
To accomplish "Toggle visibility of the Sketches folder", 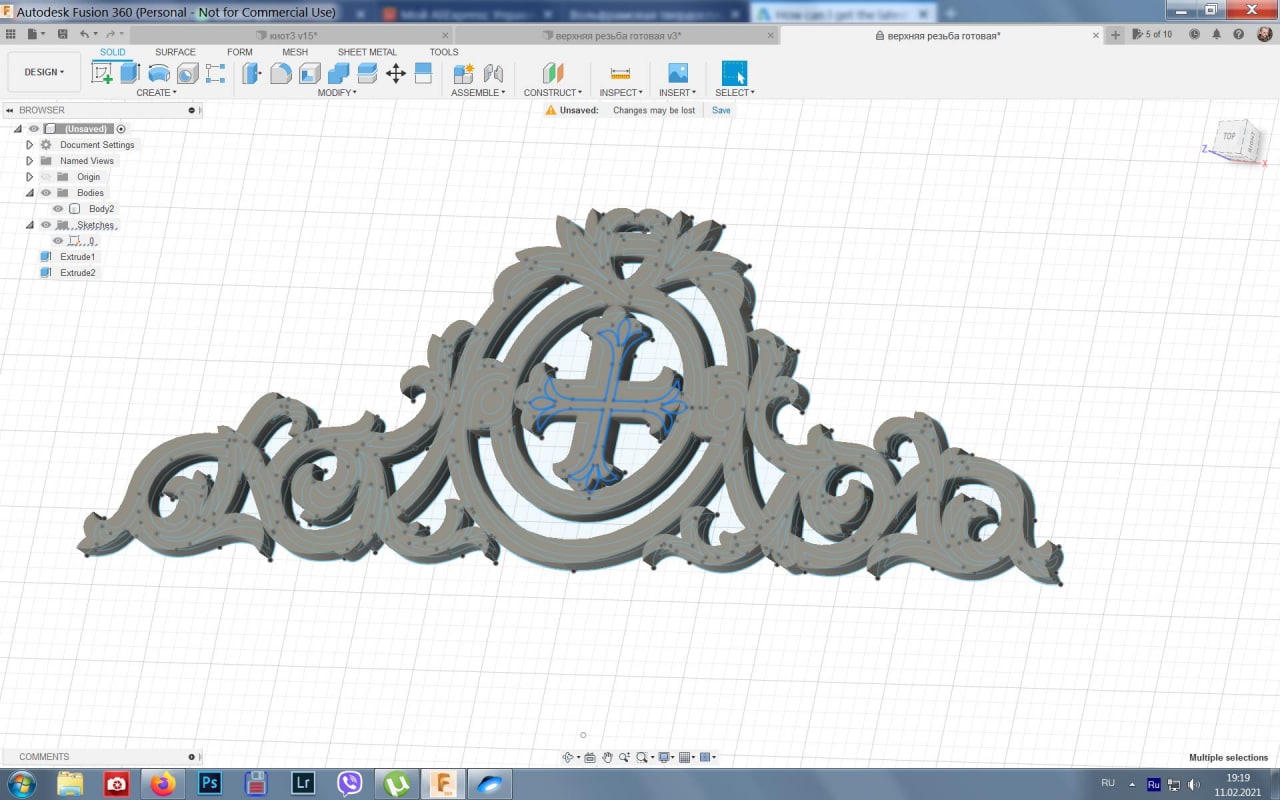I will tap(46, 225).
